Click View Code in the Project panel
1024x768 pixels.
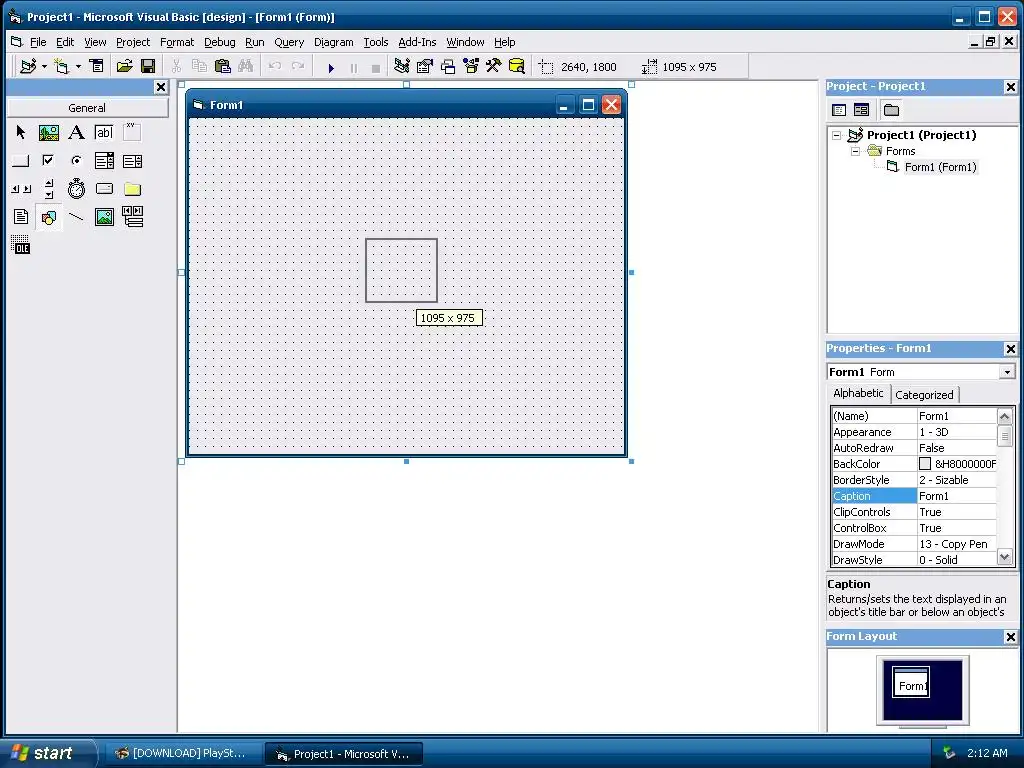[x=839, y=110]
